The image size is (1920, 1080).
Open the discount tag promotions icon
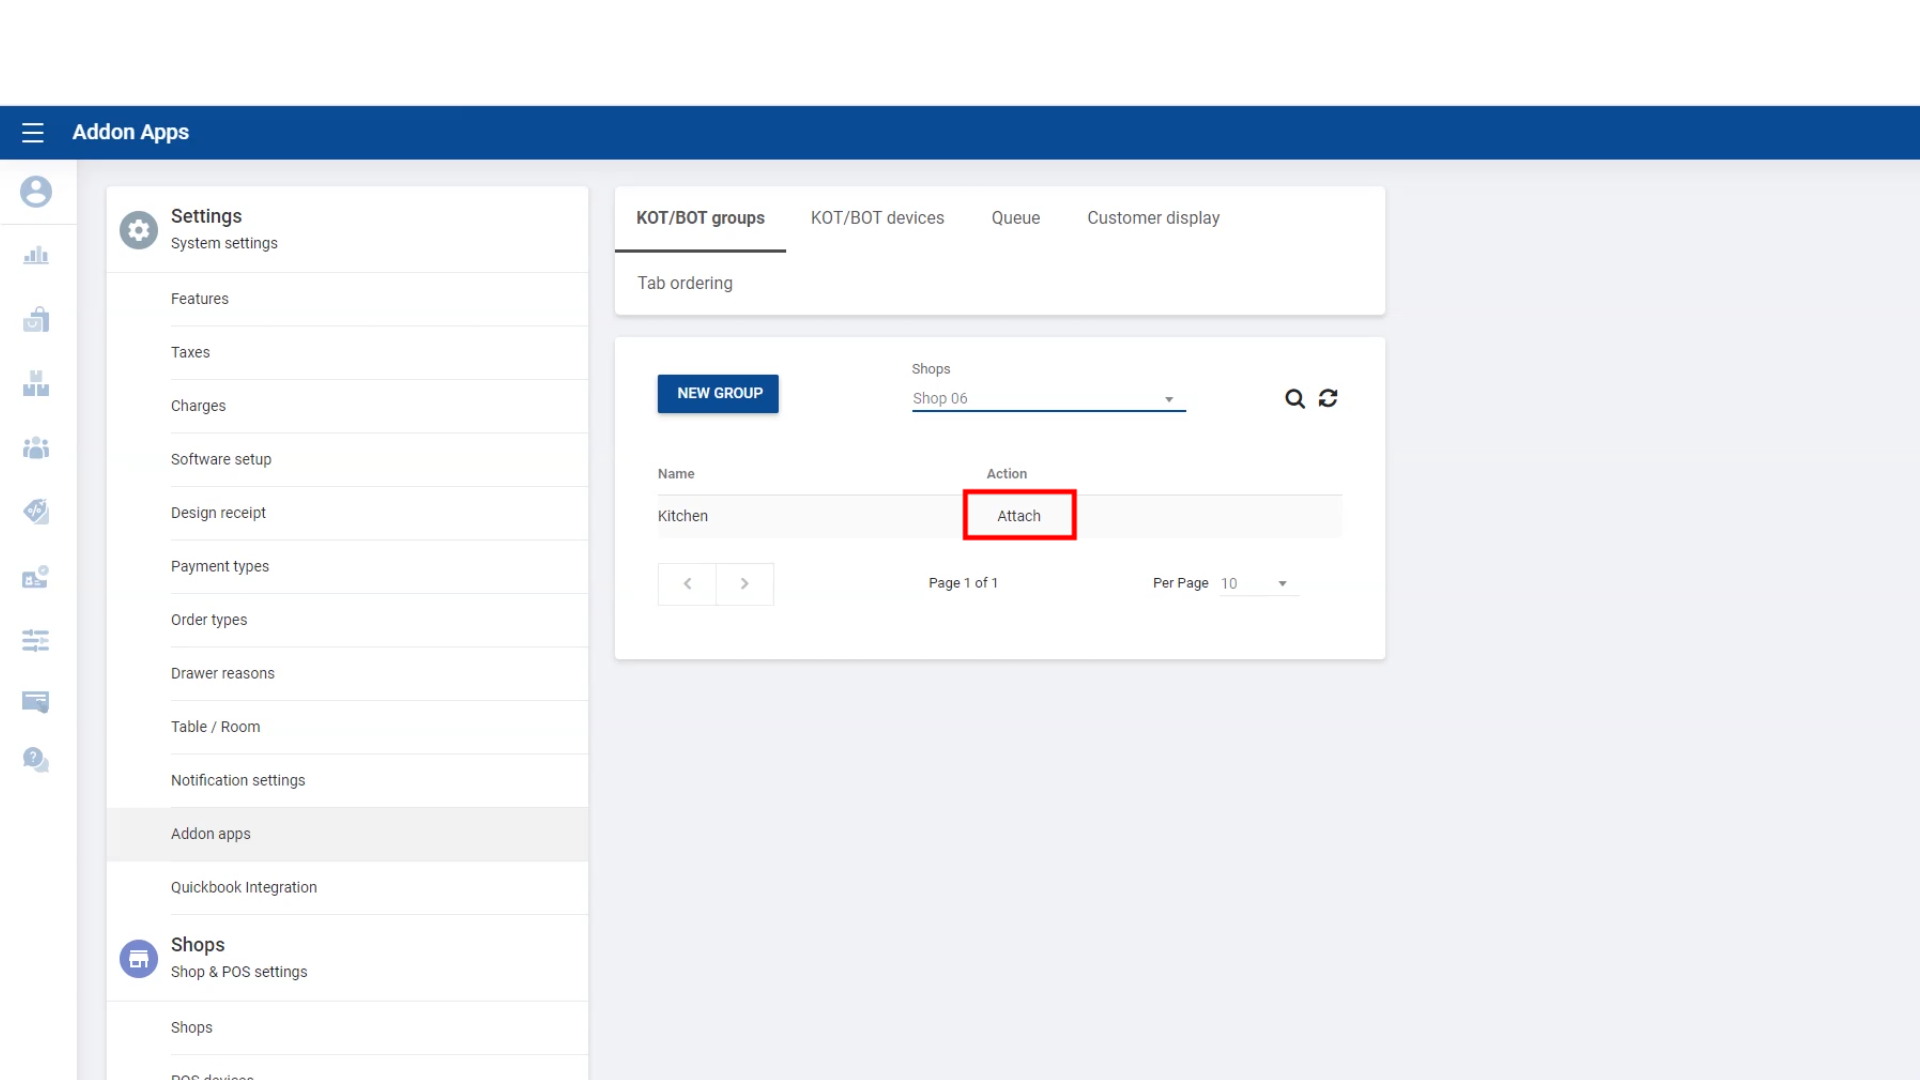tap(36, 511)
